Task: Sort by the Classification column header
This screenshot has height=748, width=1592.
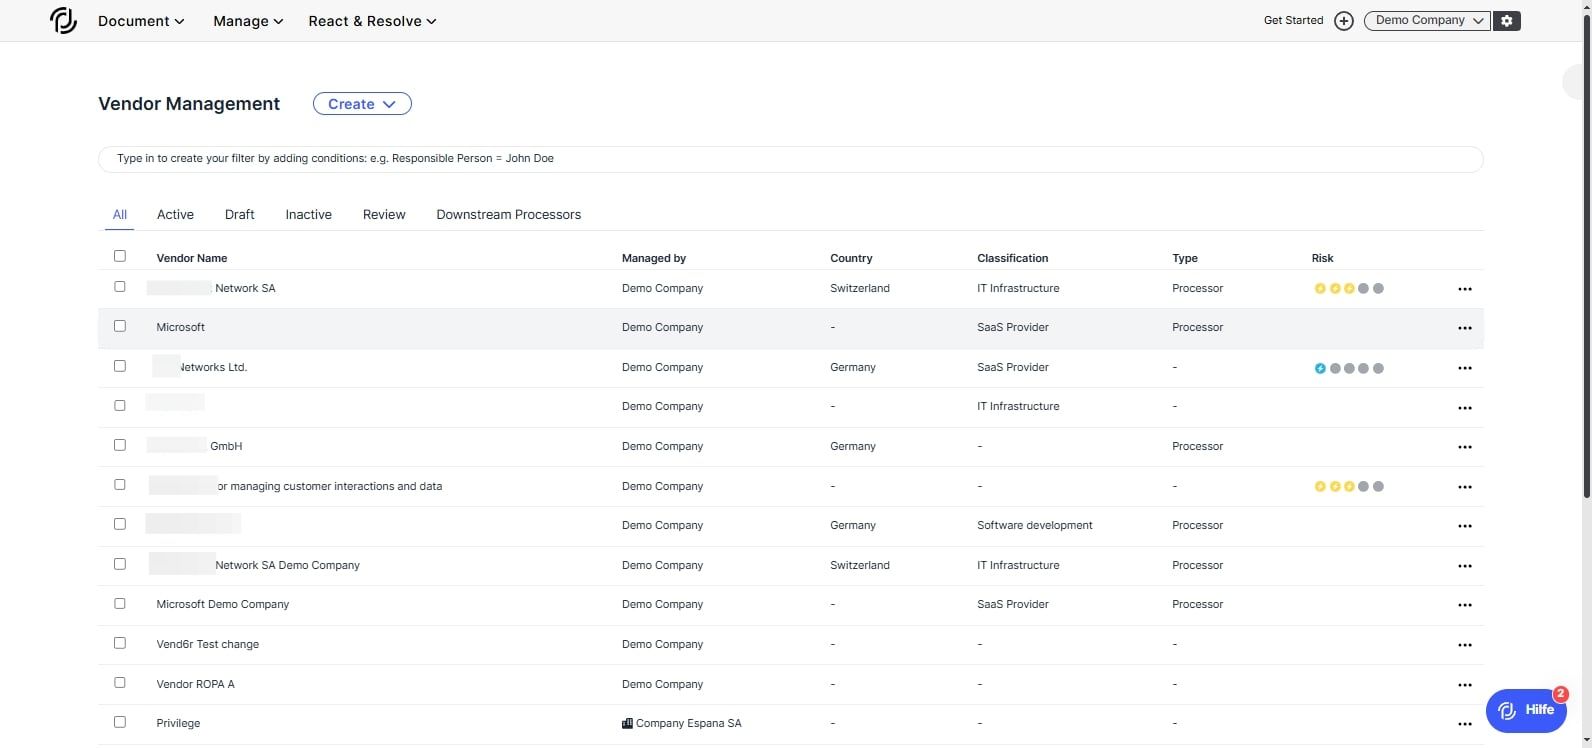Action: [x=1013, y=258]
